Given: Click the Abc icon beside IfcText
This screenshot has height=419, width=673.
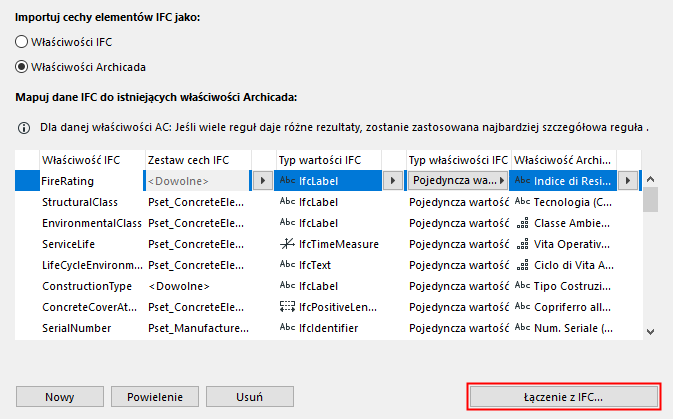Looking at the screenshot, I should (x=287, y=265).
